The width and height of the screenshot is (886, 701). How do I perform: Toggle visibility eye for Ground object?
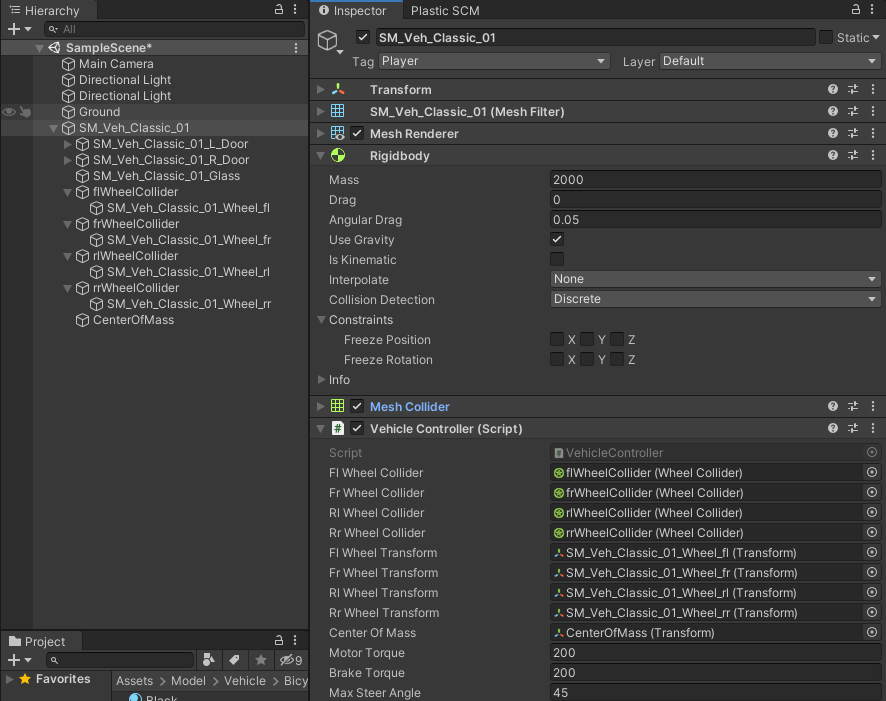click(9, 112)
